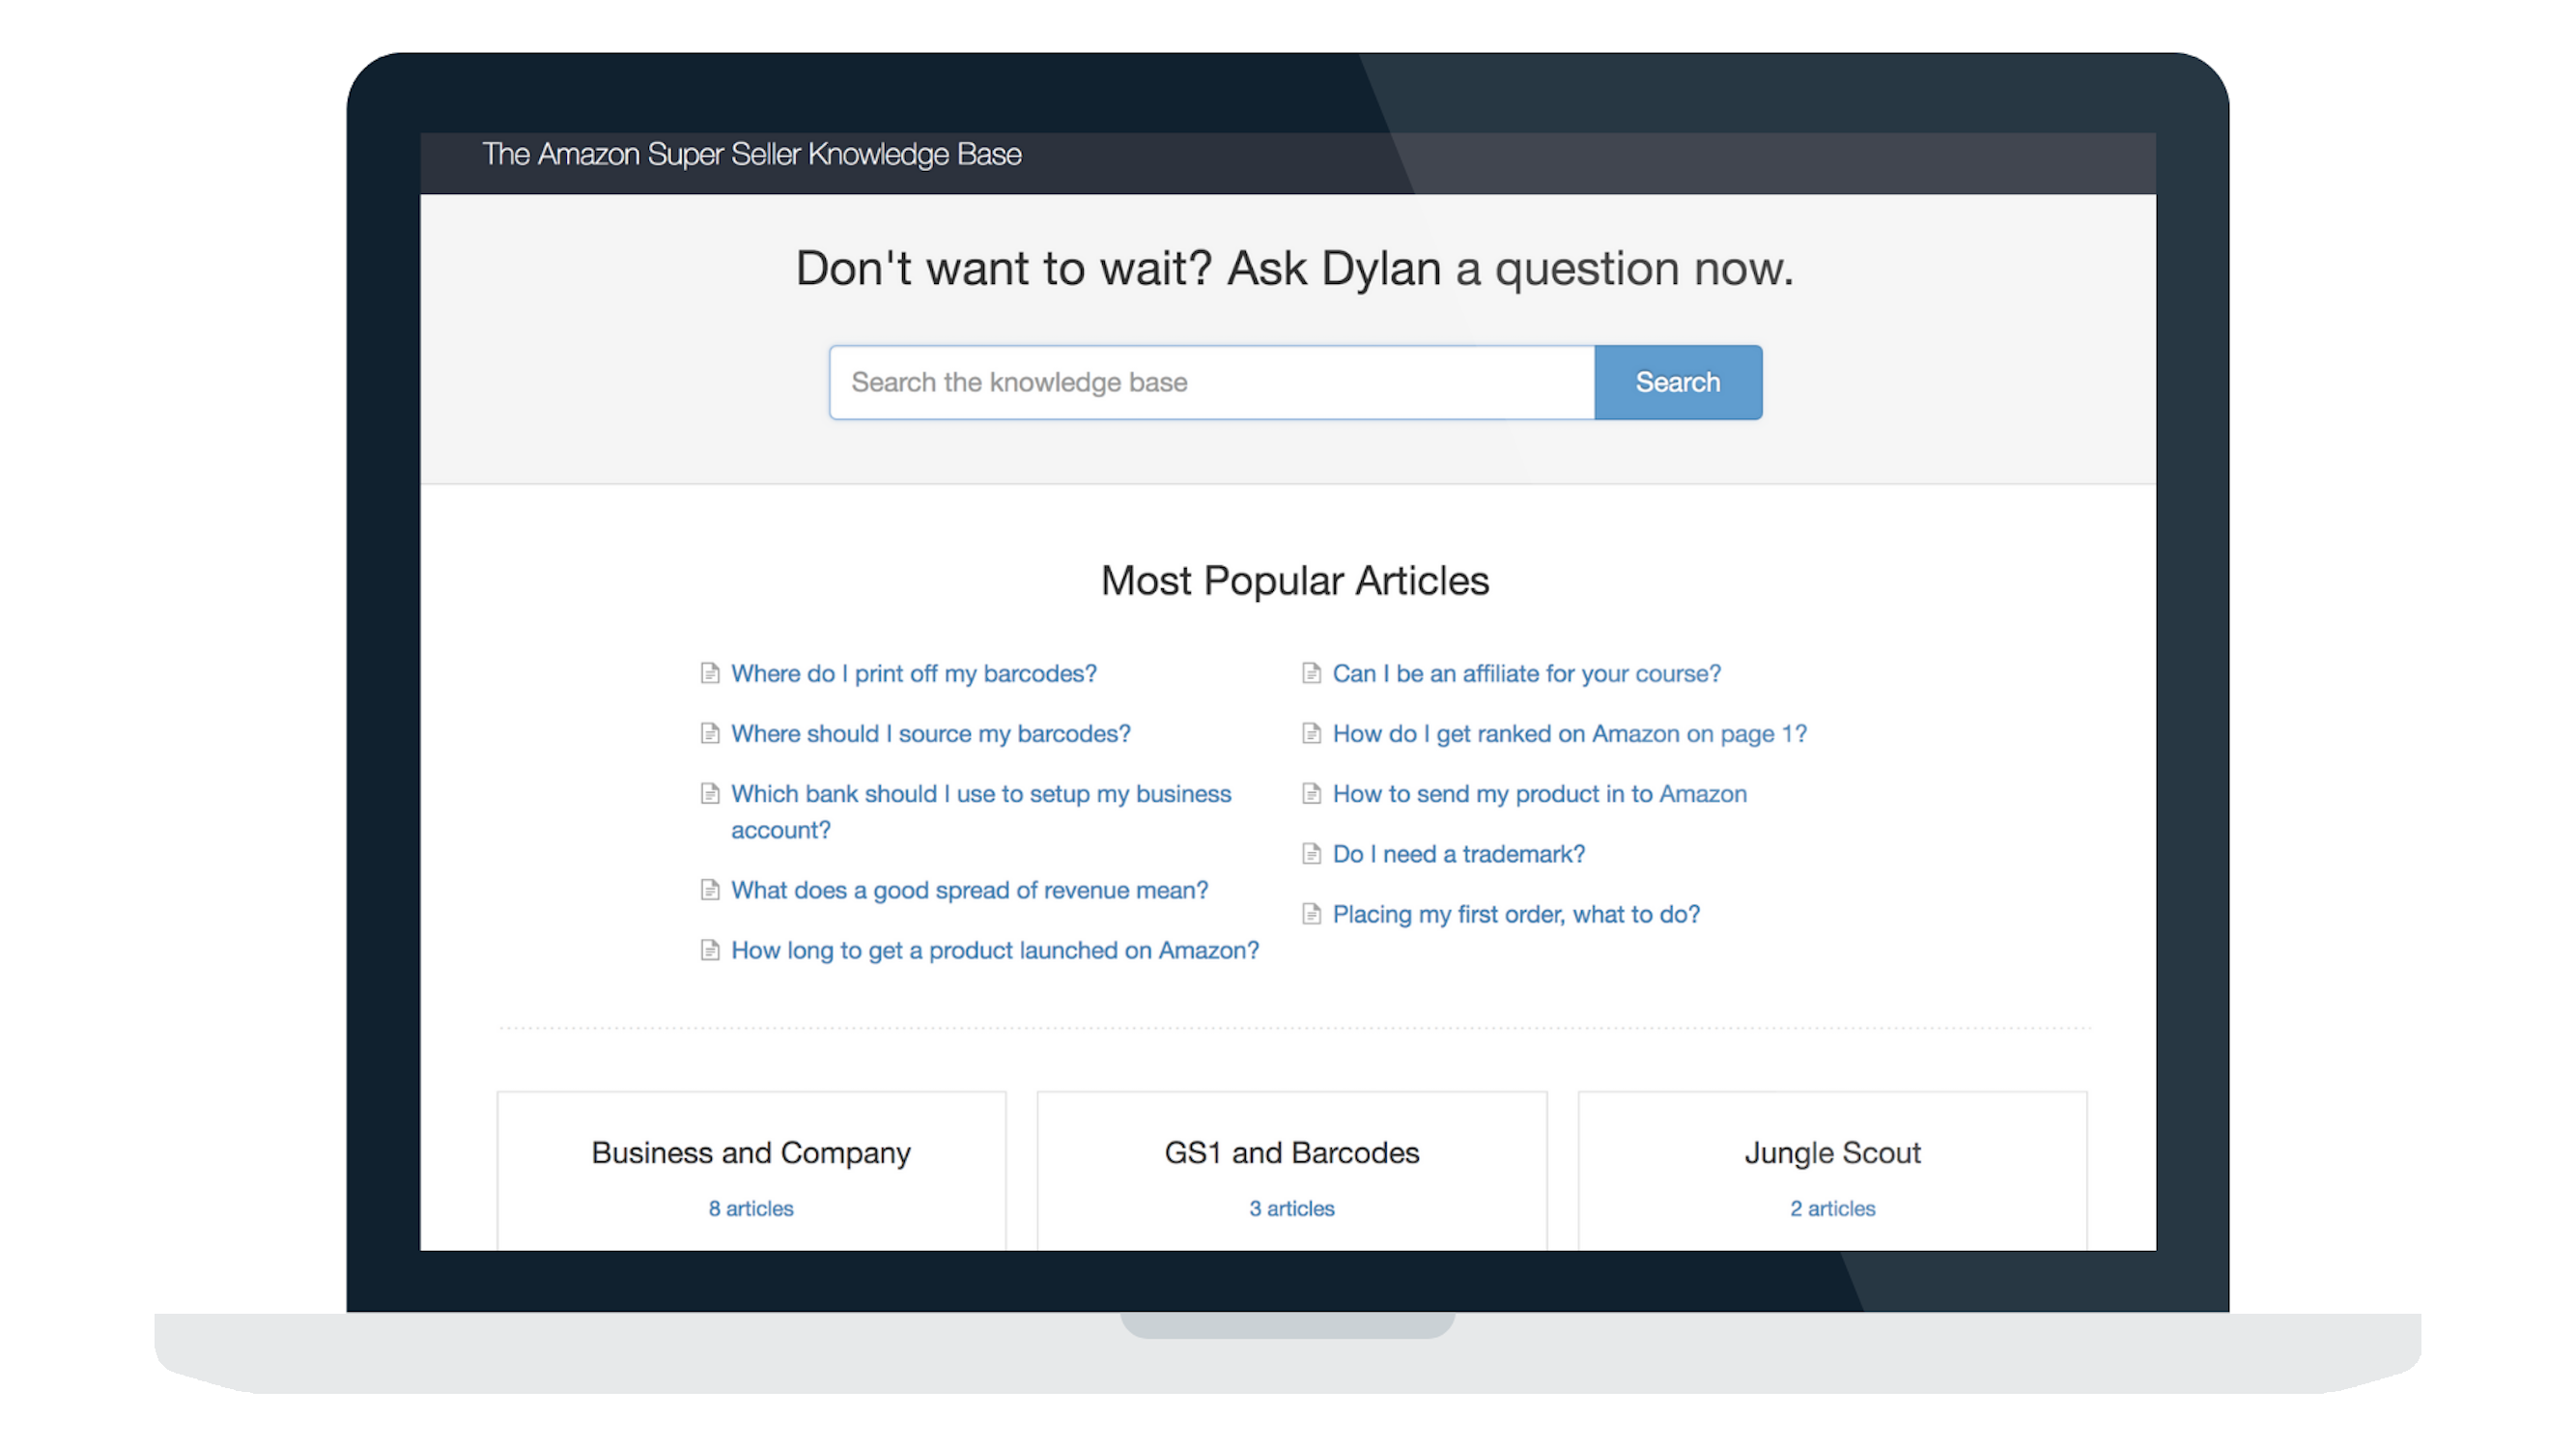Click '8 articles' under Business and Company
The height and width of the screenshot is (1449, 2576).
click(x=751, y=1208)
